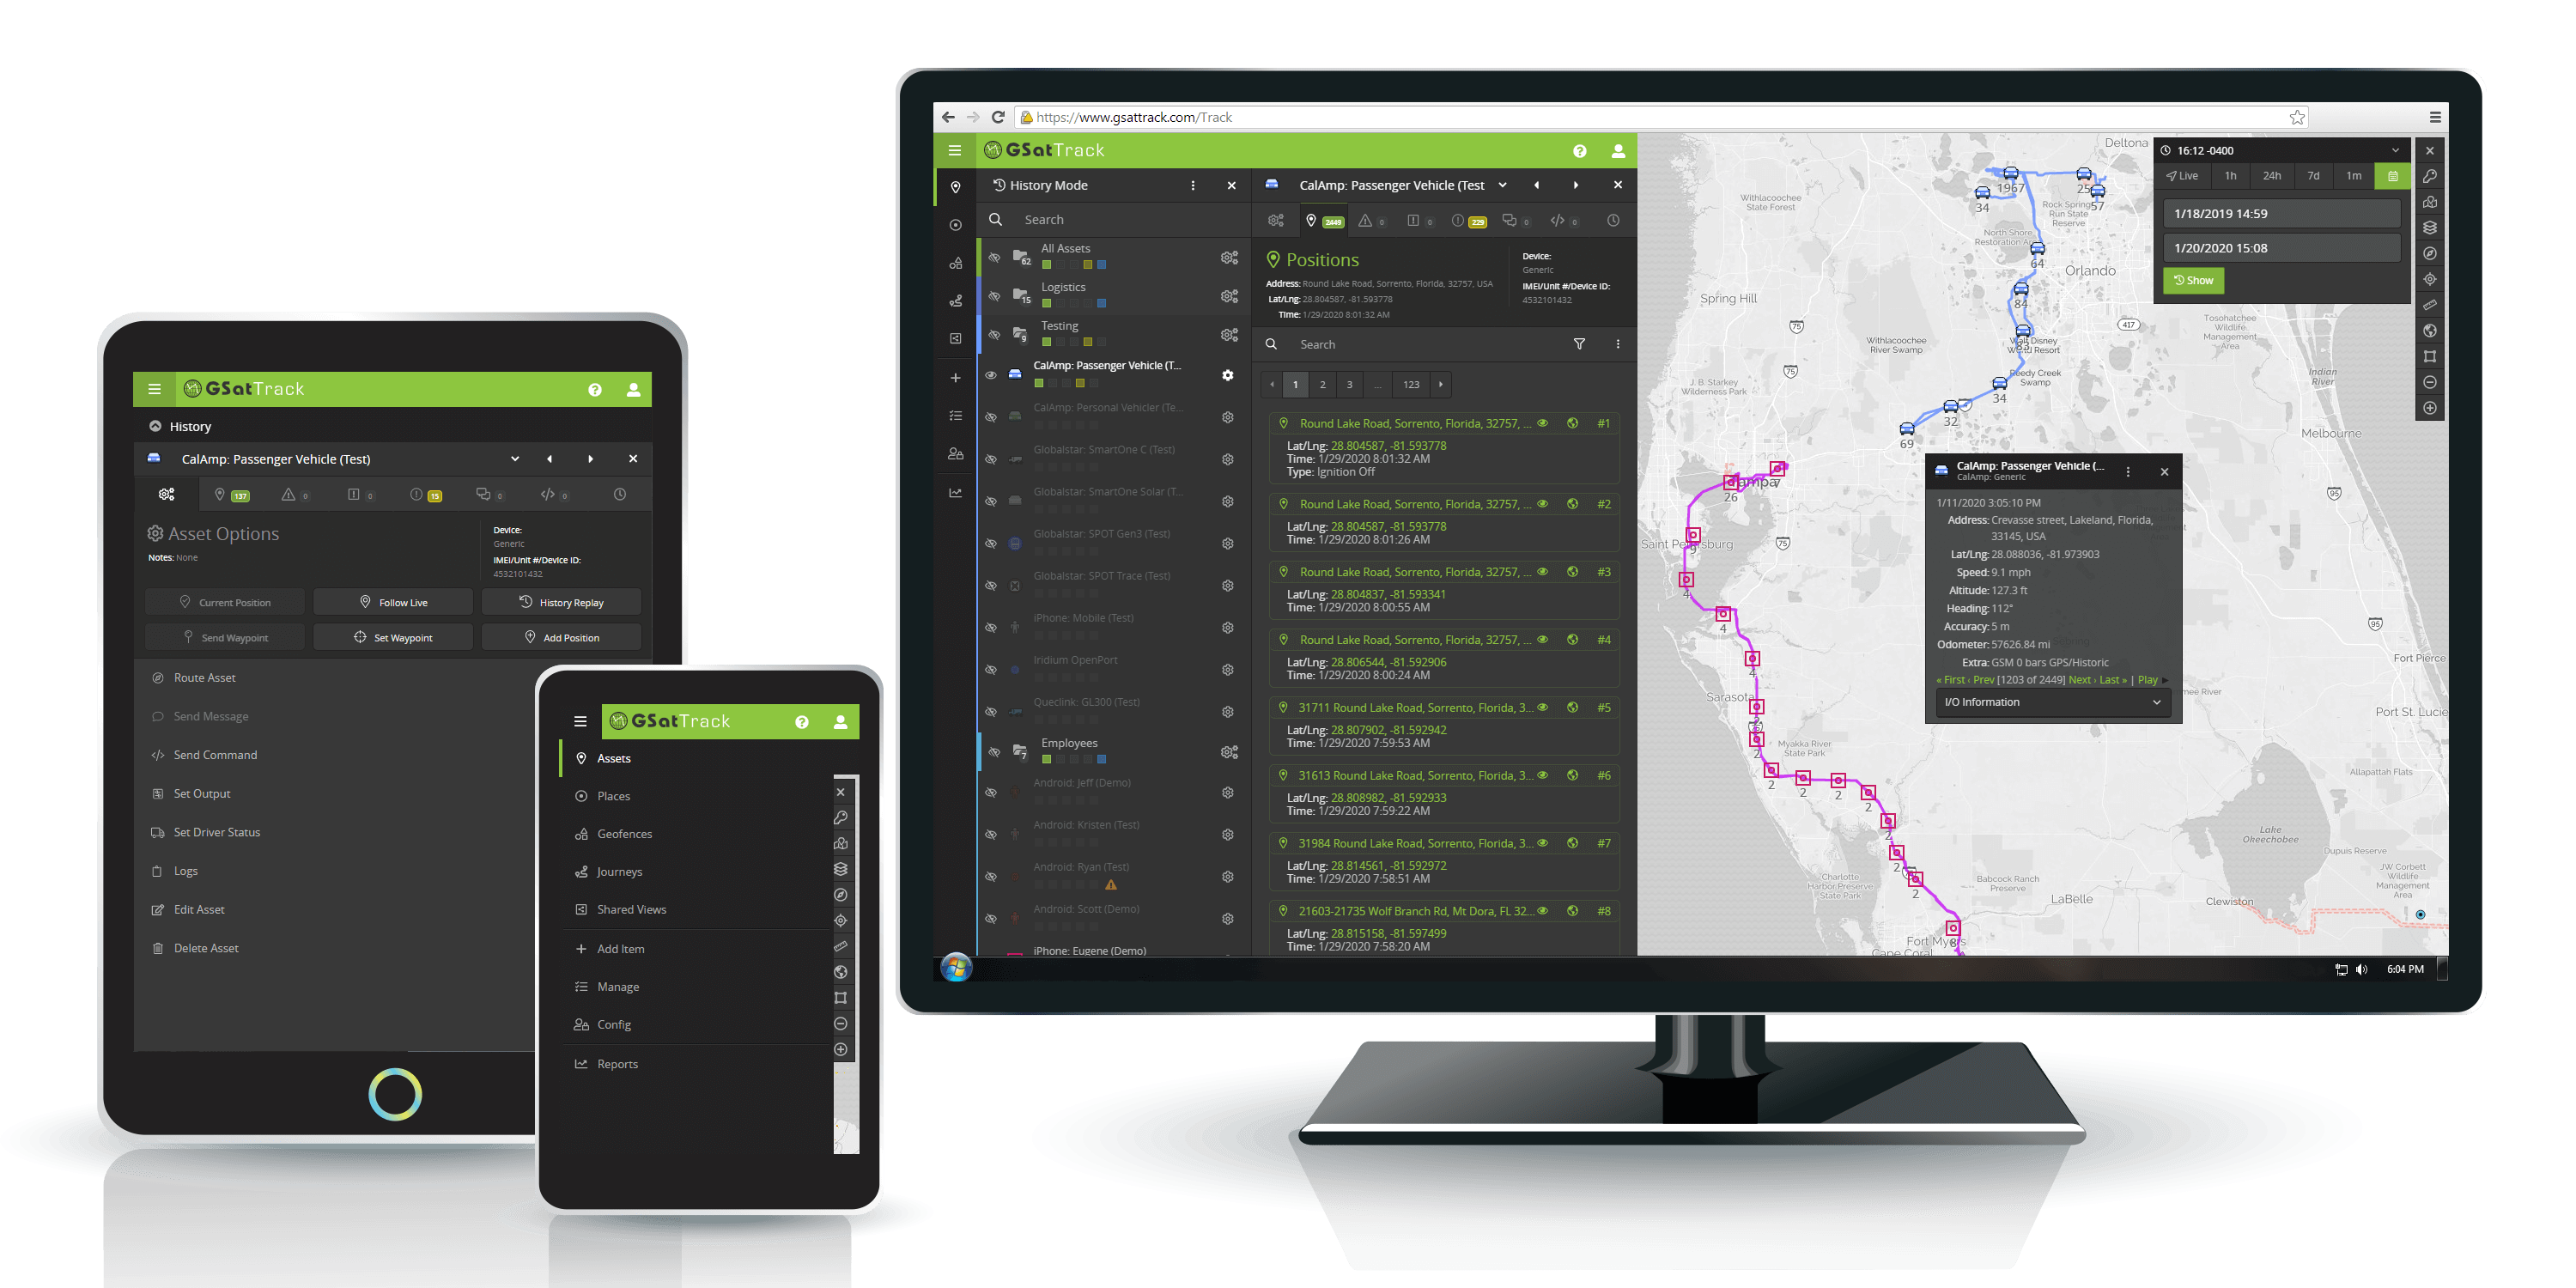Expand CalAmp Passenger Vehicle asset dropdown on desktop
Image resolution: width=2576 pixels, height=1288 pixels.
(x=1502, y=185)
